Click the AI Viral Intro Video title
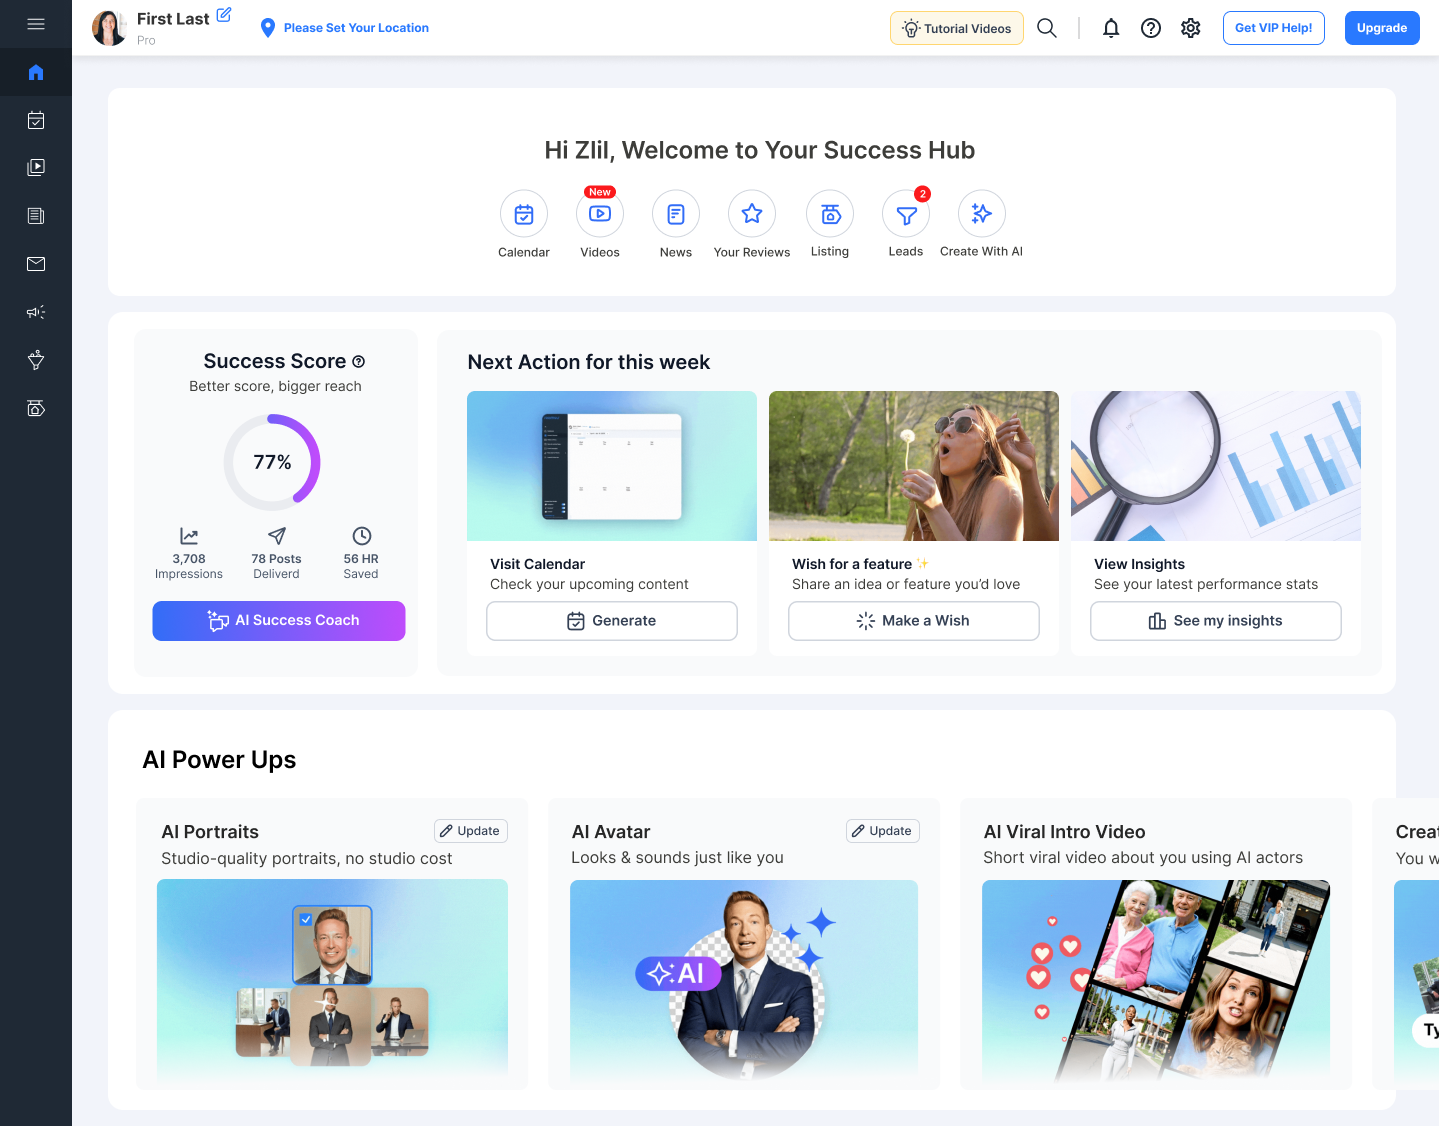 pos(1064,832)
